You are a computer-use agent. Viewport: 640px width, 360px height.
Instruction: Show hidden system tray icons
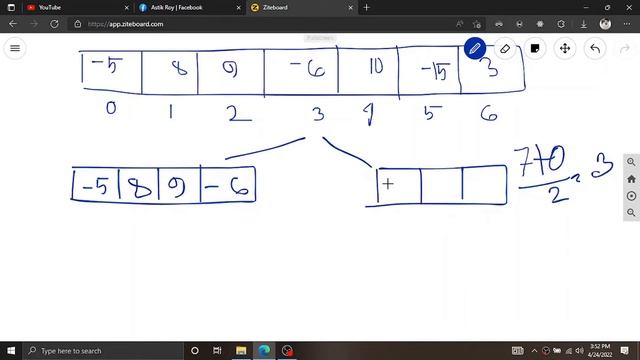tap(534, 351)
